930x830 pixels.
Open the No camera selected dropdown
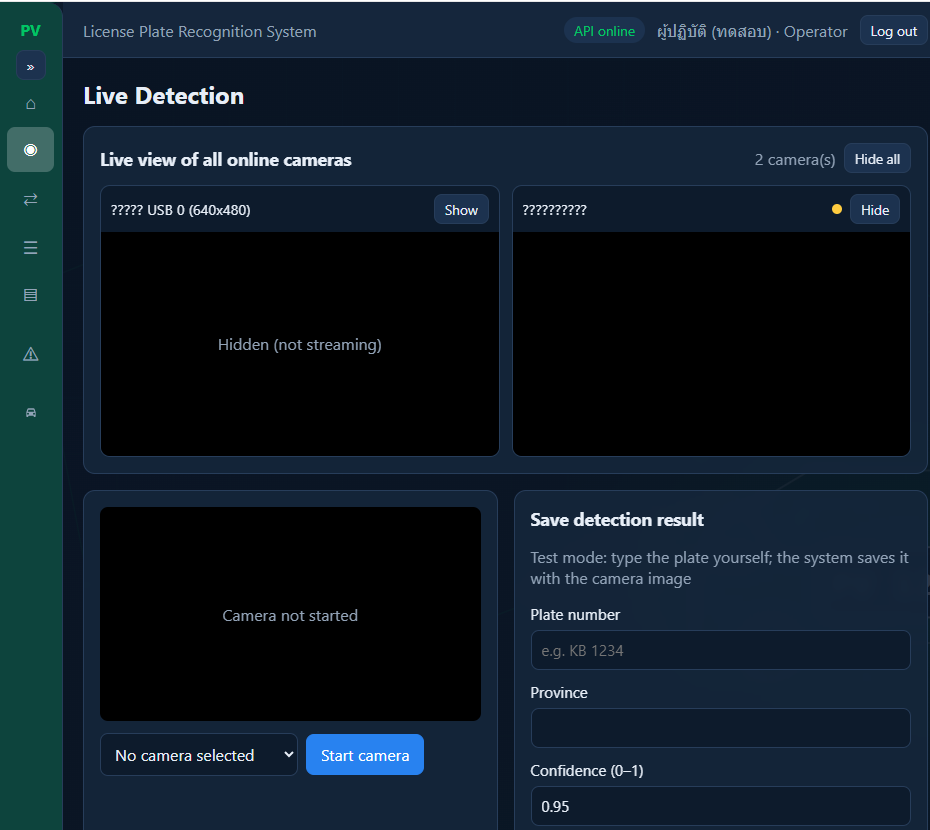(x=199, y=755)
